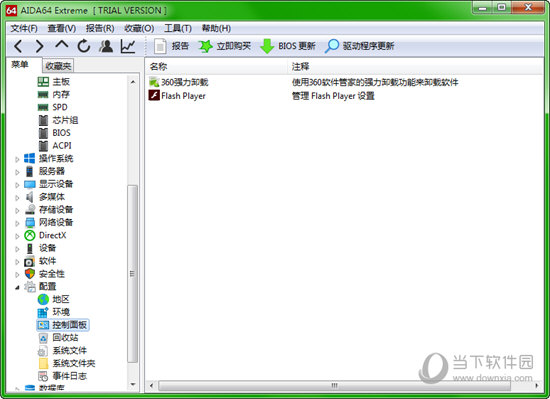Select the 内存 memory icon in tree

43,95
